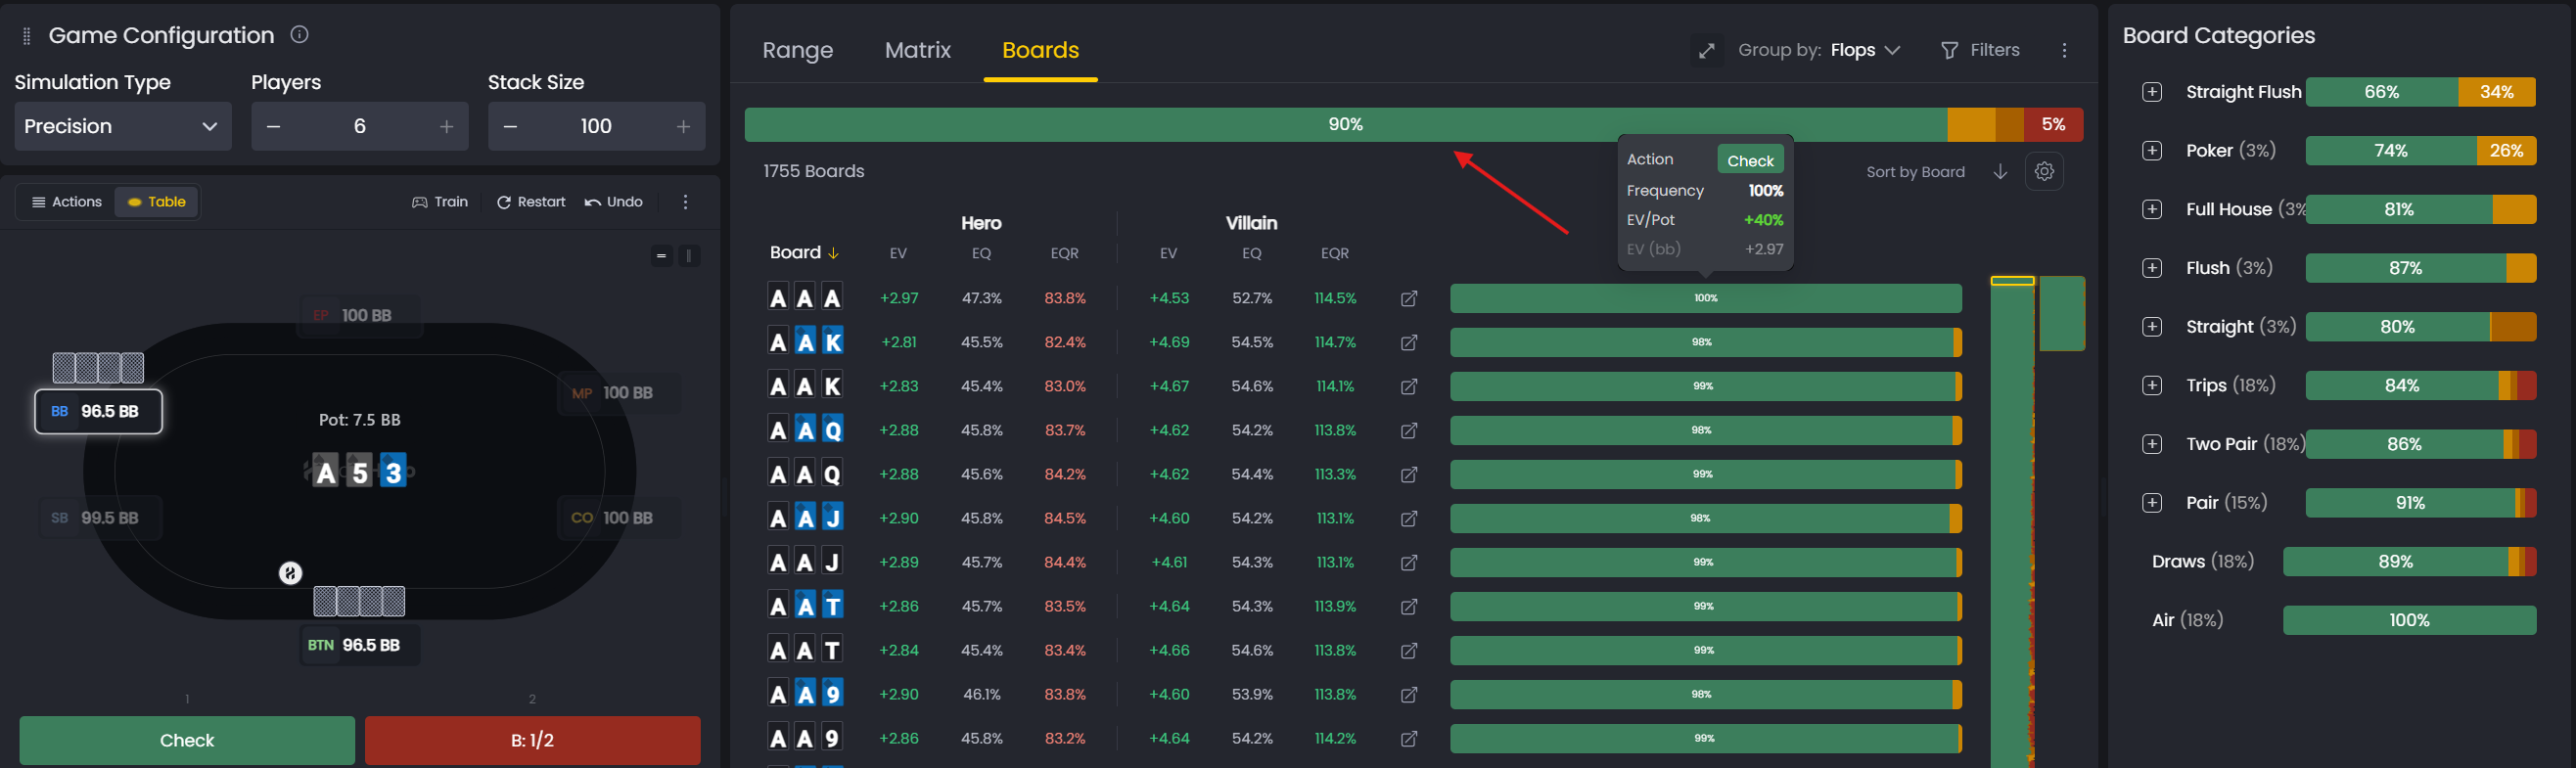Open external link icon for +2.83 EV row
2576x768 pixels.
tap(1409, 386)
